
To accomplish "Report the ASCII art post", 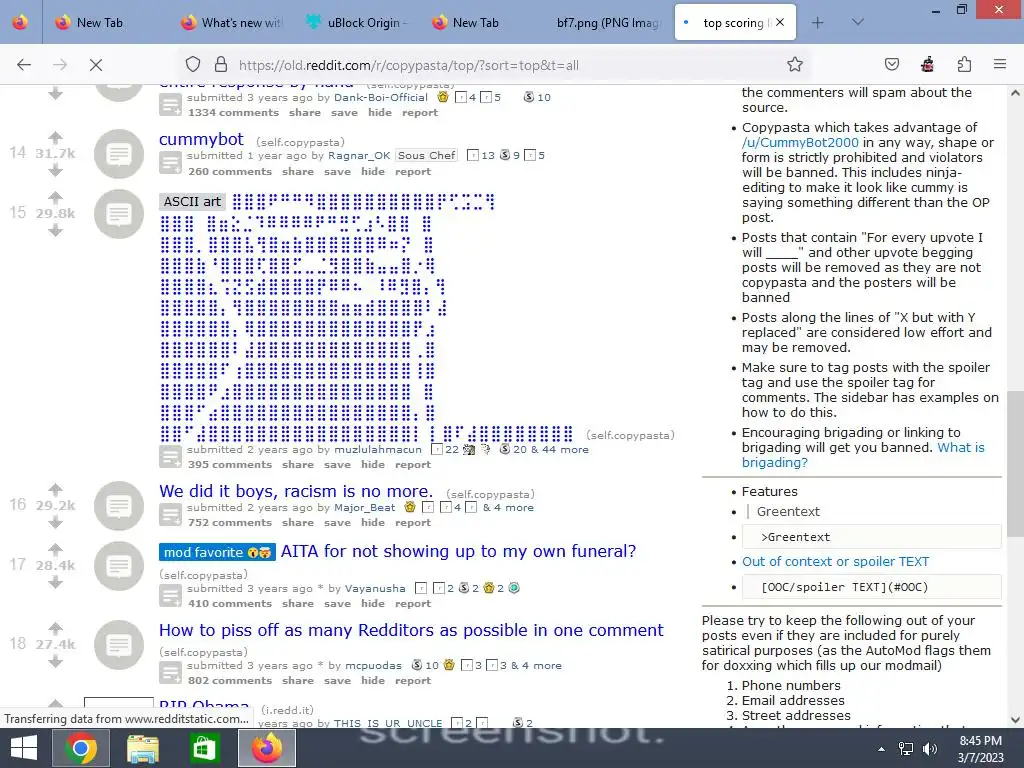I will (x=413, y=464).
